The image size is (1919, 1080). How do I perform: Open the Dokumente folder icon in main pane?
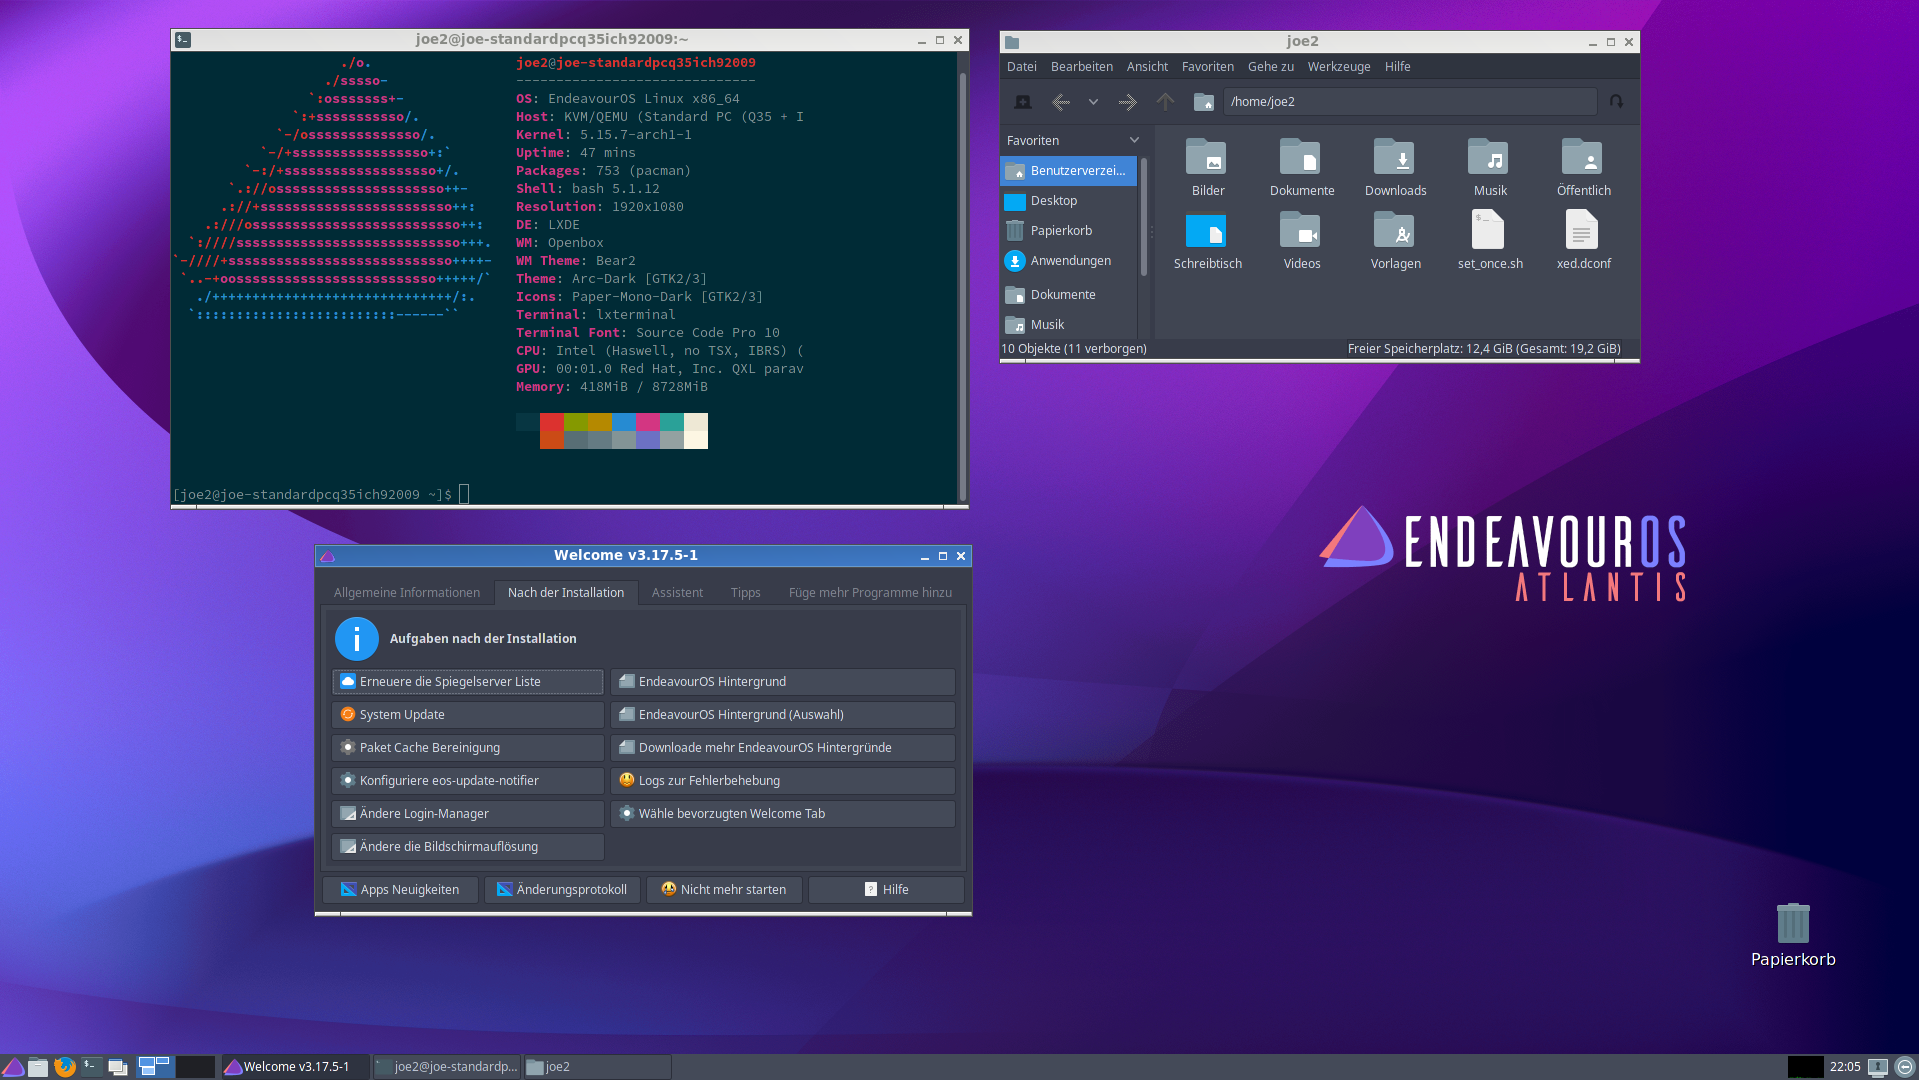[x=1301, y=168]
